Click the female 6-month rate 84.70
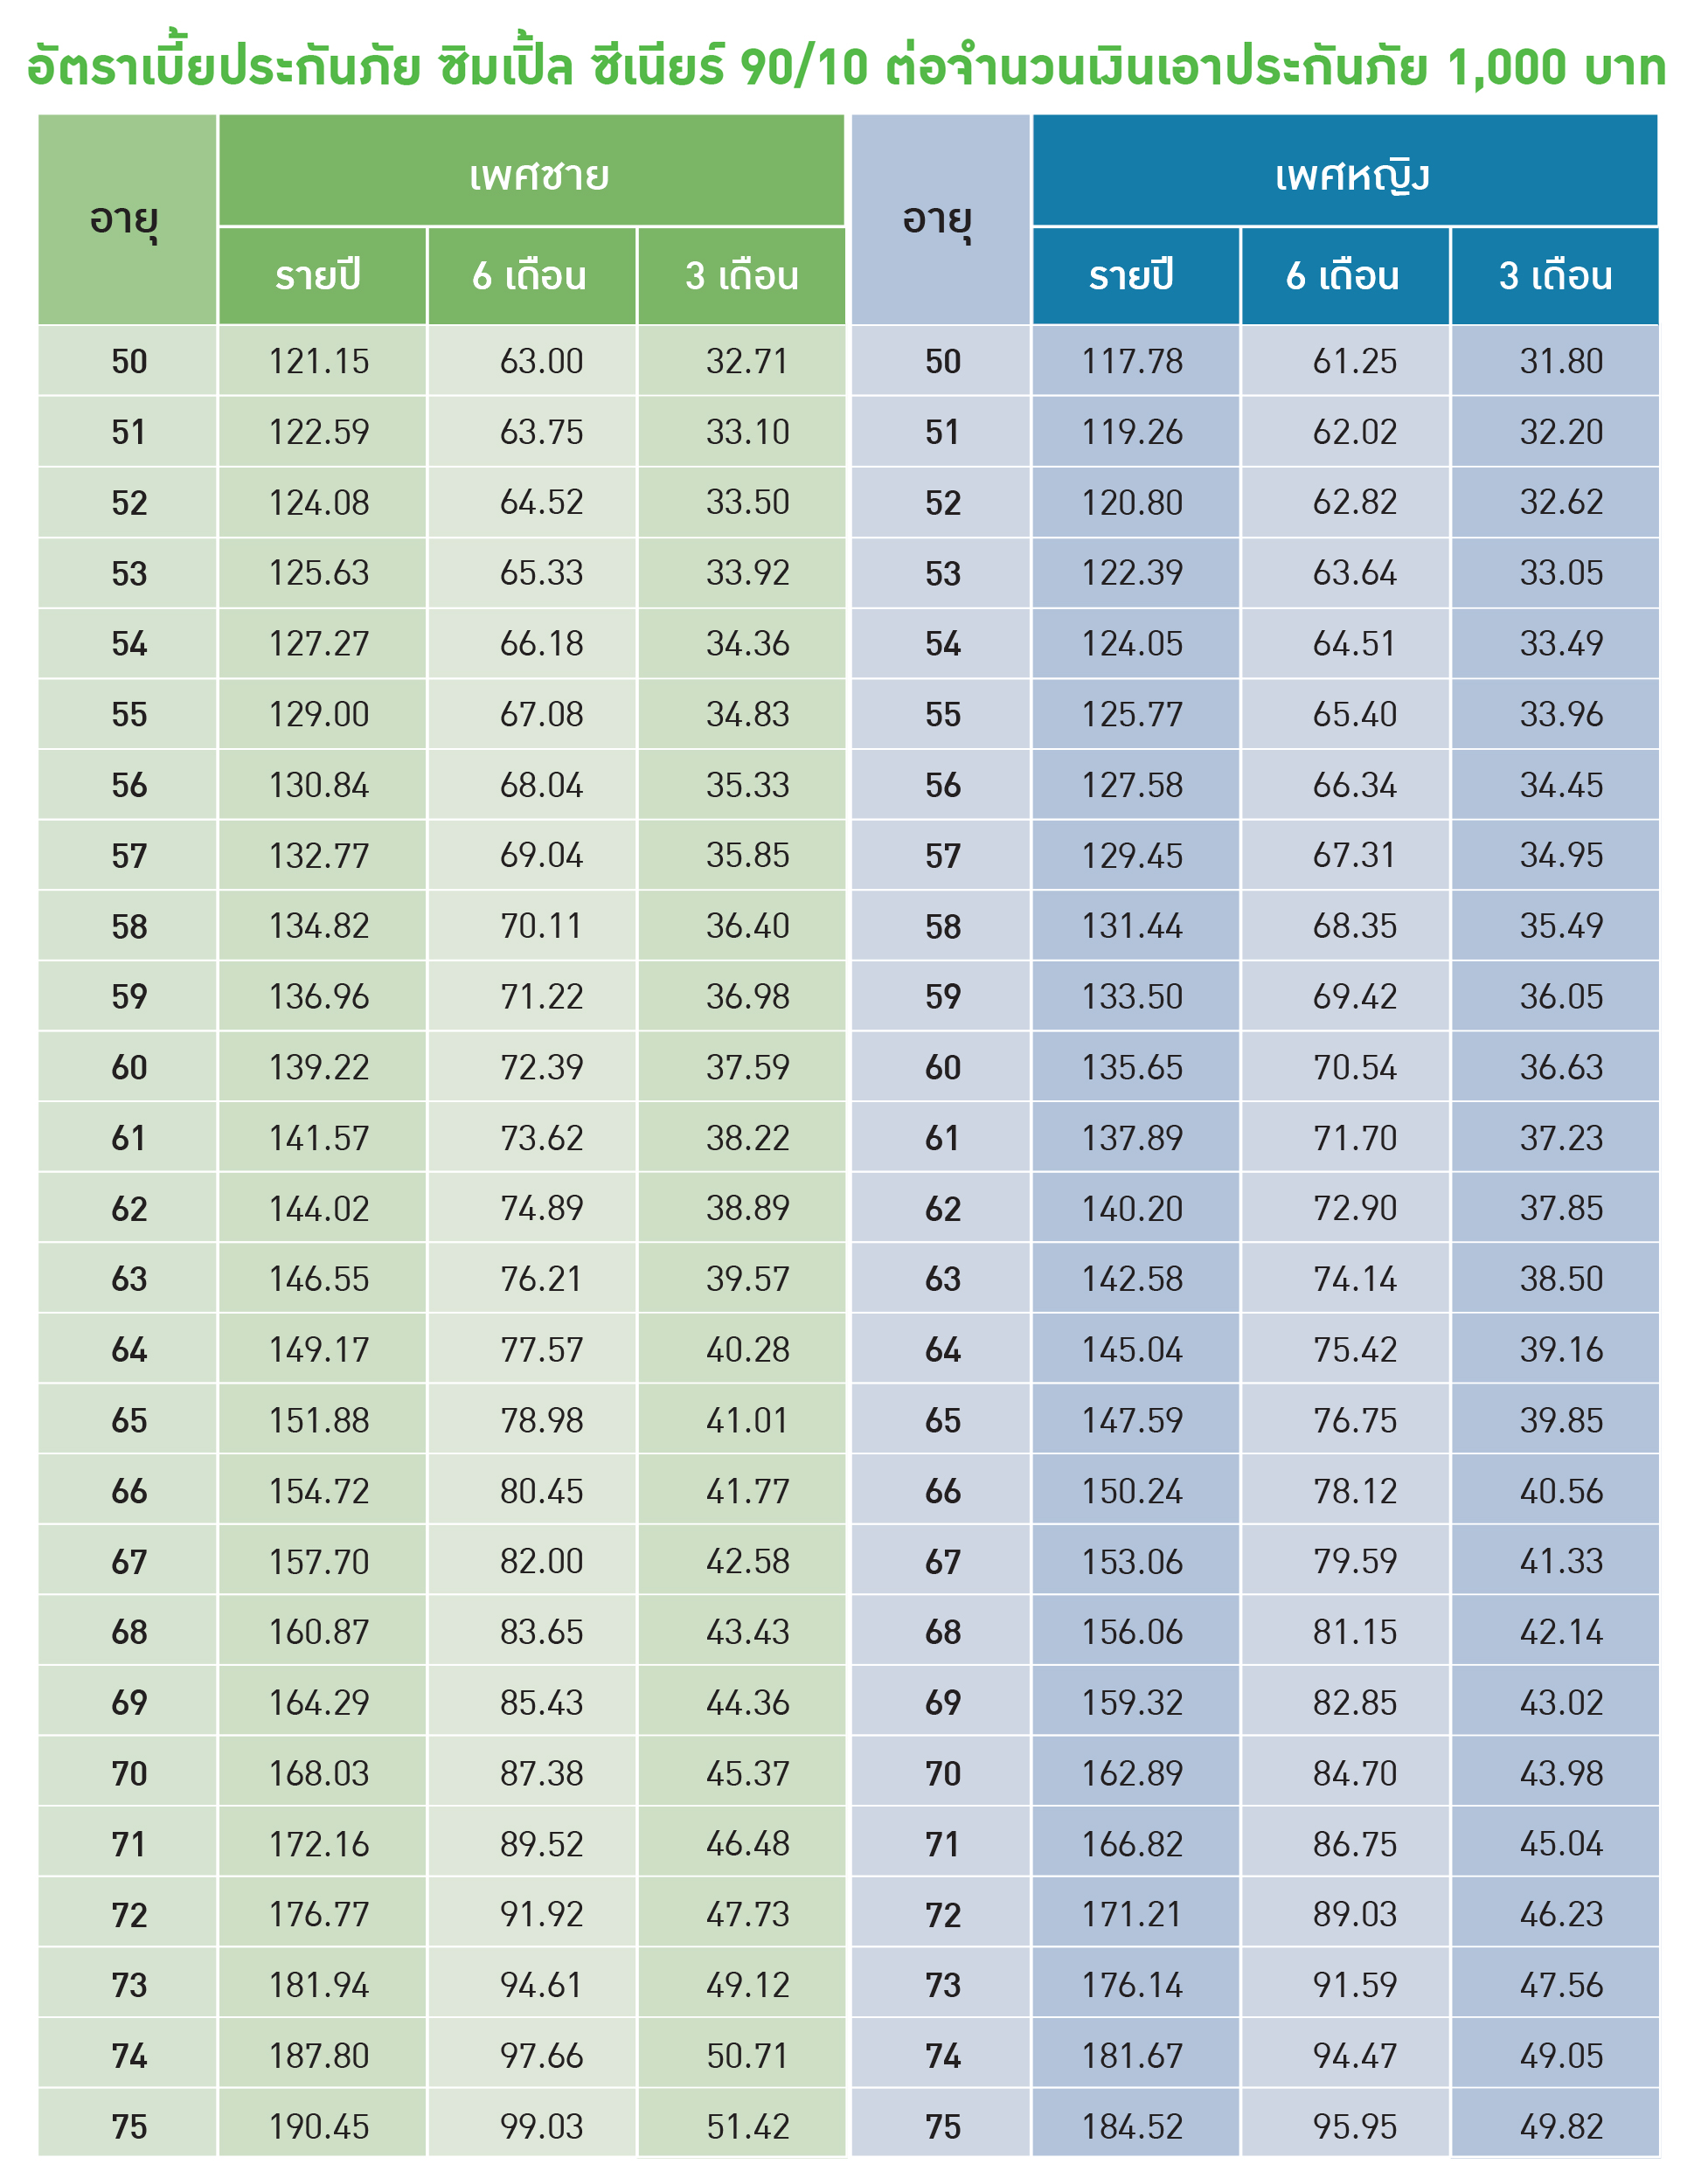1708x2178 pixels. 1354,1773
